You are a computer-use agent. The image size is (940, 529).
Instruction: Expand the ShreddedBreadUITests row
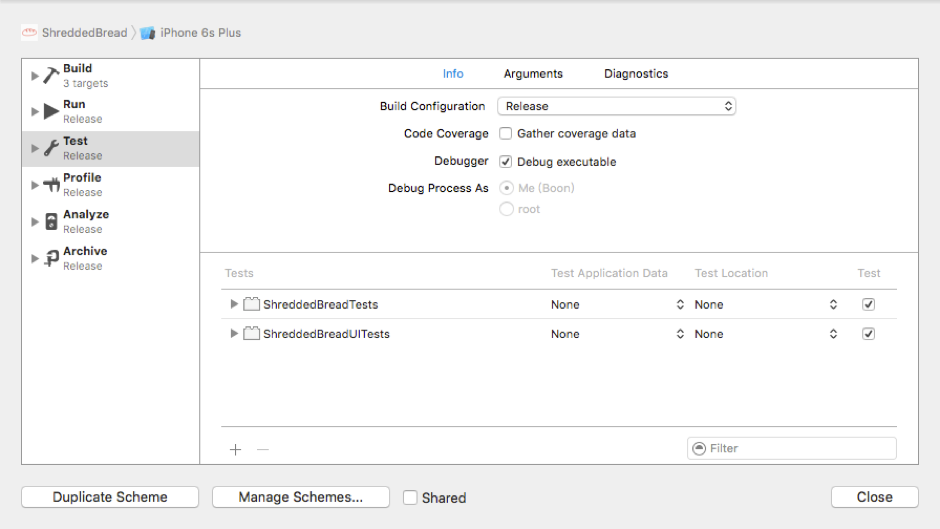[234, 333]
